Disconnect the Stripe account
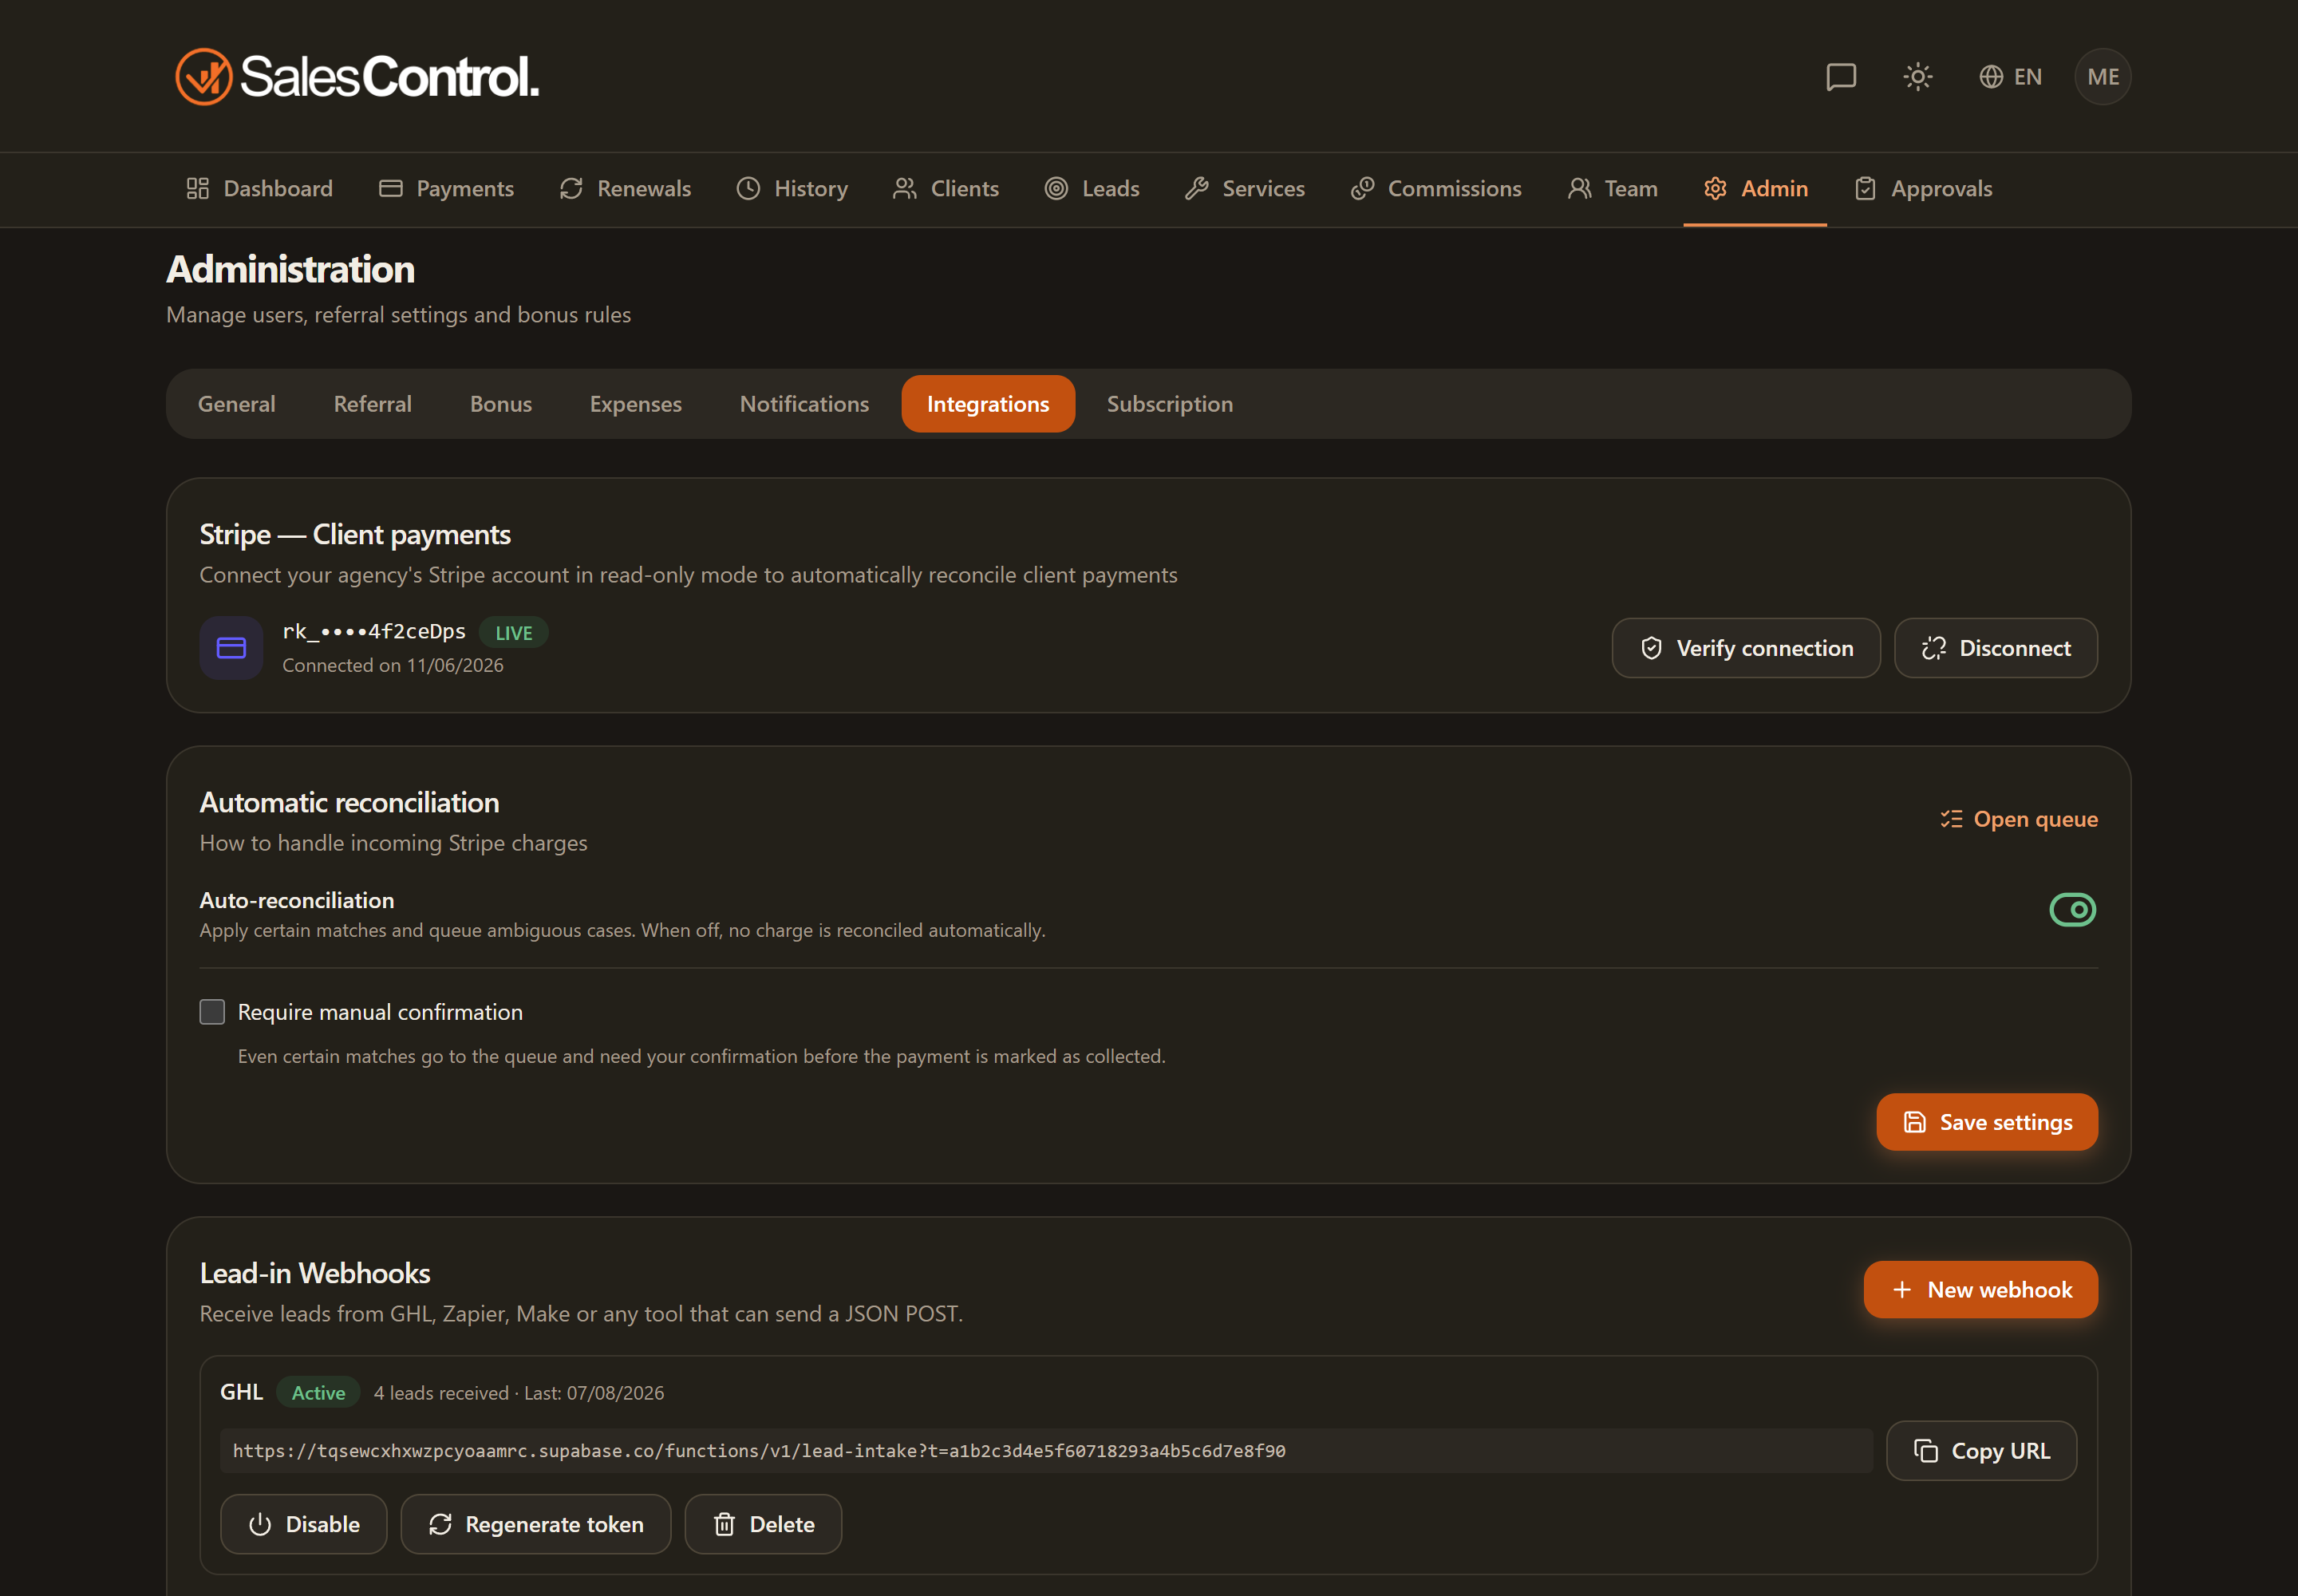2298x1596 pixels. tap(1995, 648)
